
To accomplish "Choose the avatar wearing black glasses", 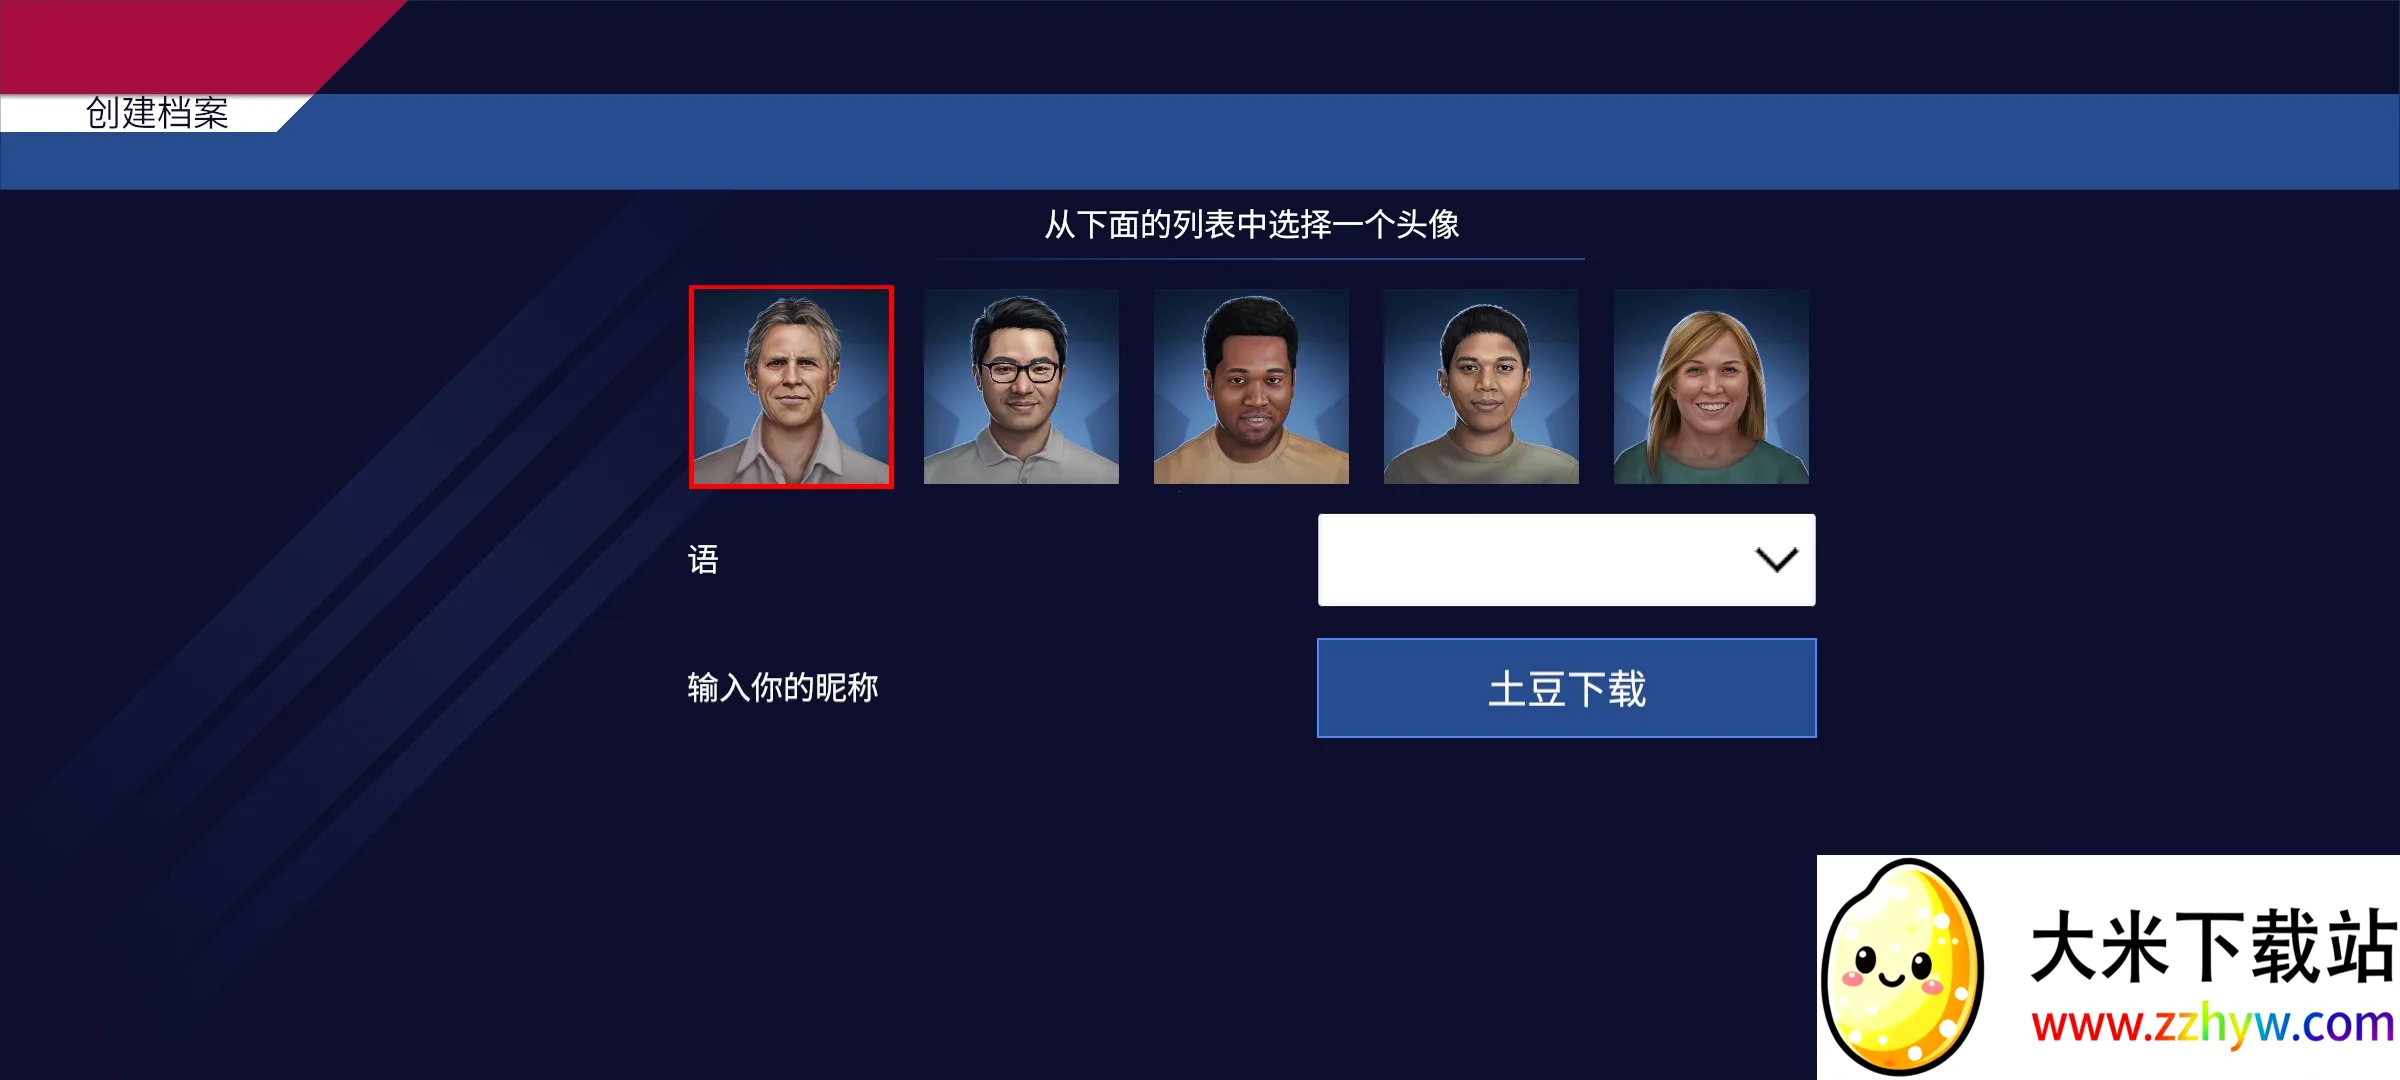I will coord(1021,387).
